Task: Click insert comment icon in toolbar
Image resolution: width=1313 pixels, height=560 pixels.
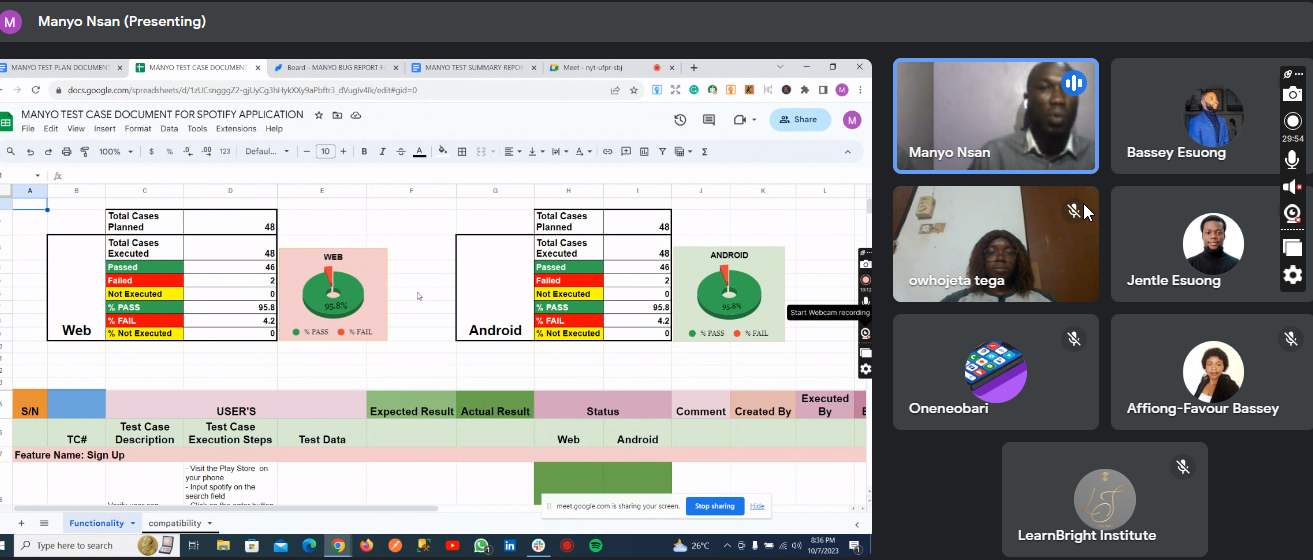Action: point(625,152)
